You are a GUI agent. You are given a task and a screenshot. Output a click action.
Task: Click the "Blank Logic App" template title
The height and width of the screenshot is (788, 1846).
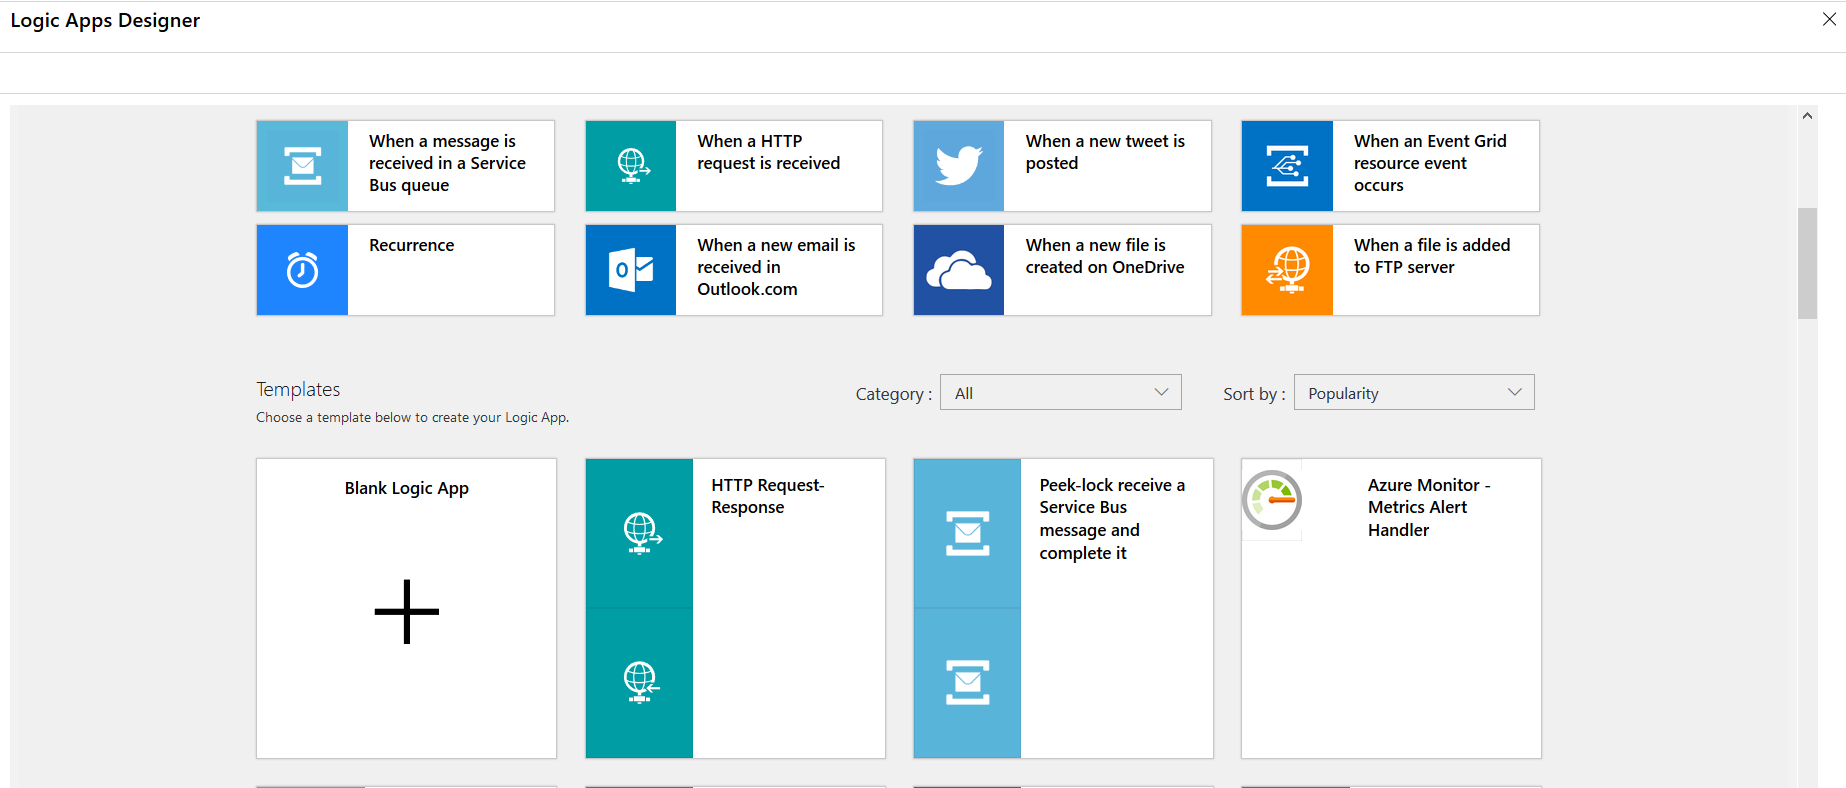point(407,488)
